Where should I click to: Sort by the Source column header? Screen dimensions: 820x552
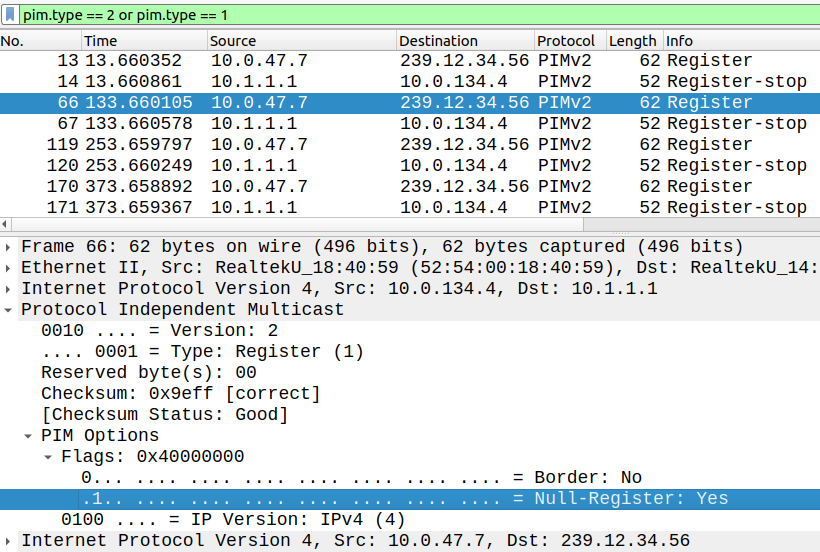coord(302,41)
